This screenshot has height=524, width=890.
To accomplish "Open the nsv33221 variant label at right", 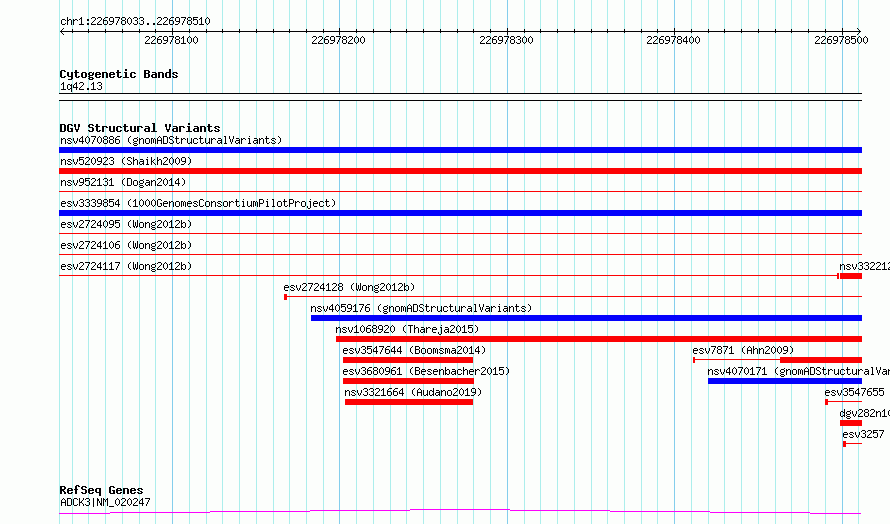I will [x=864, y=266].
